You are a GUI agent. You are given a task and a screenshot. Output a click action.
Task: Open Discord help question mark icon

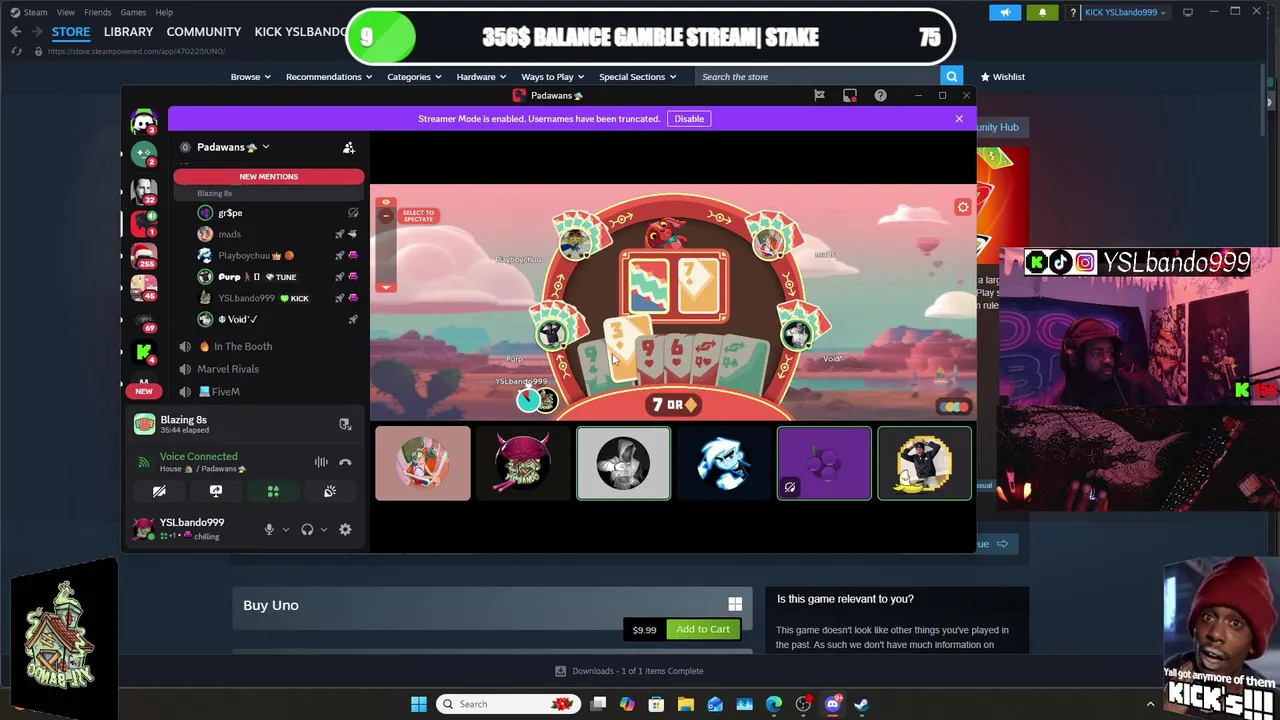(x=880, y=95)
